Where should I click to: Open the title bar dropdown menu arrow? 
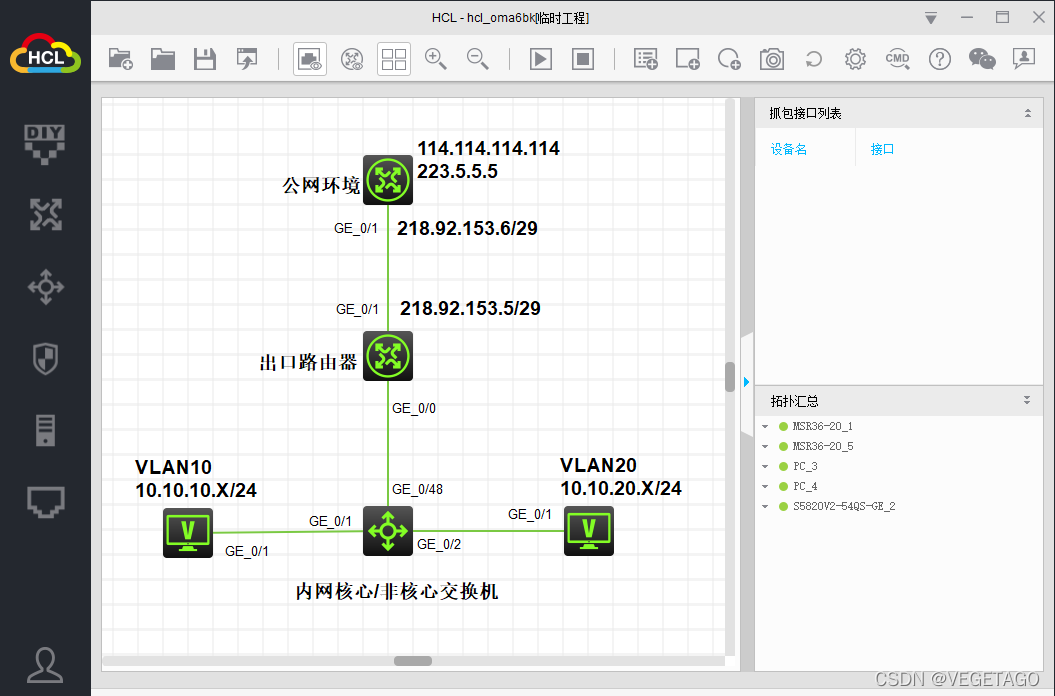[931, 18]
